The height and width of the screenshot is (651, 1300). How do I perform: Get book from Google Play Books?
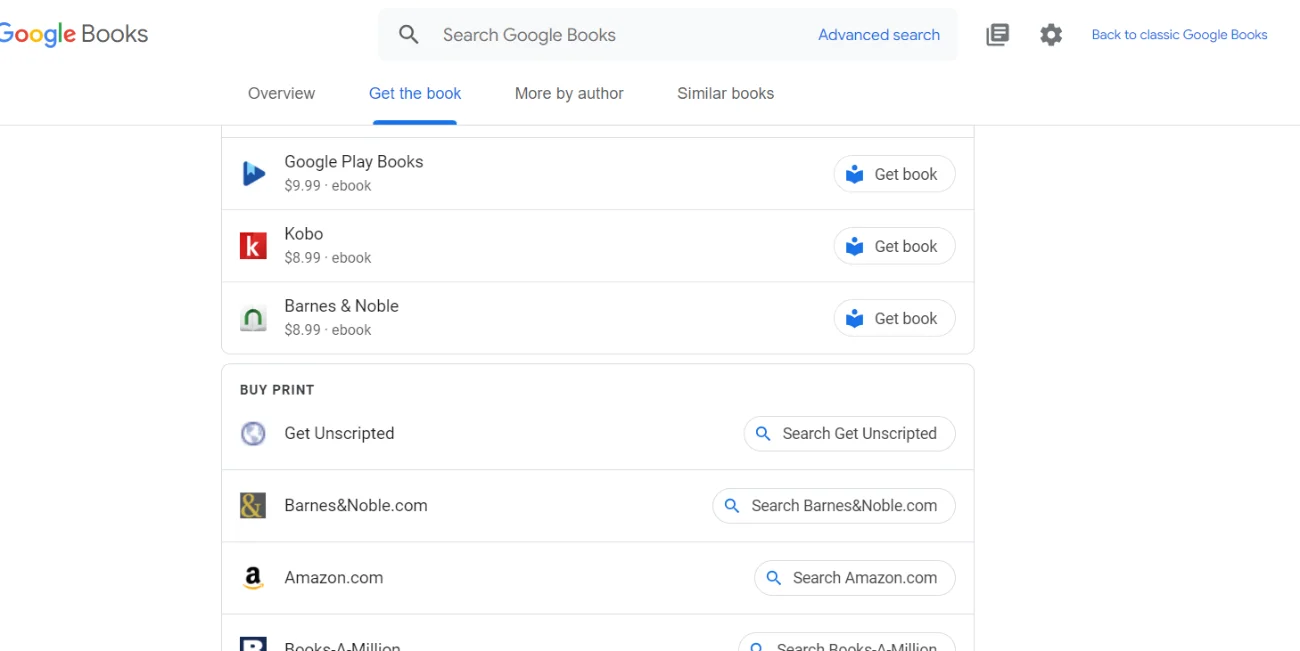pos(894,174)
